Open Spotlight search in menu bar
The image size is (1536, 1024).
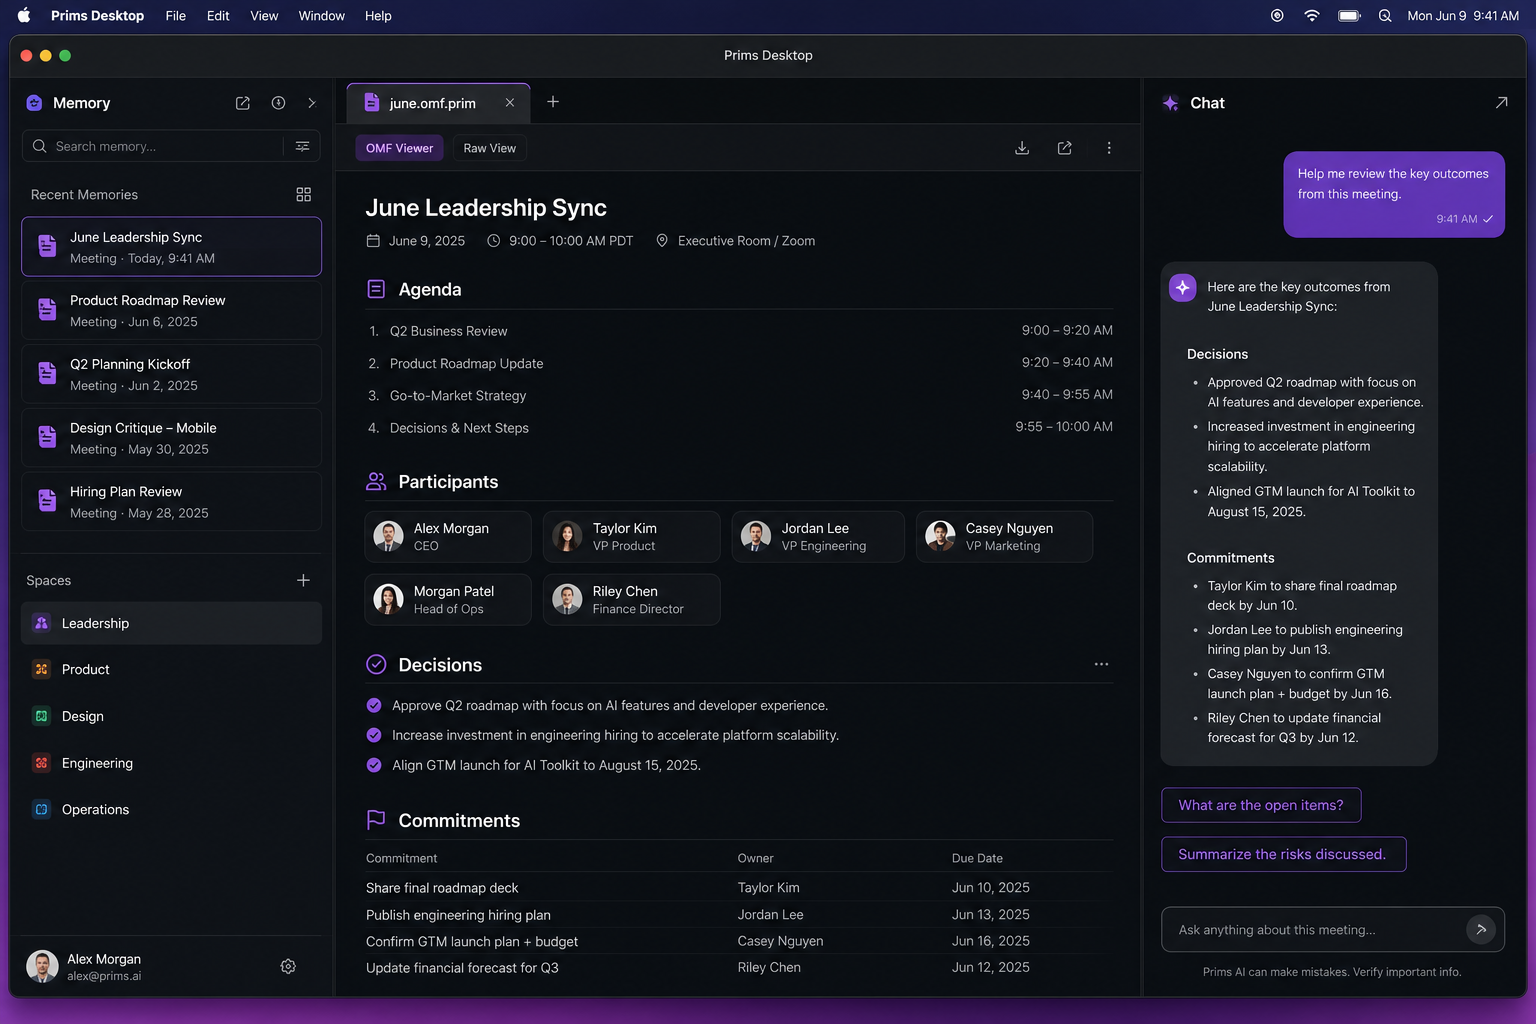[1385, 16]
